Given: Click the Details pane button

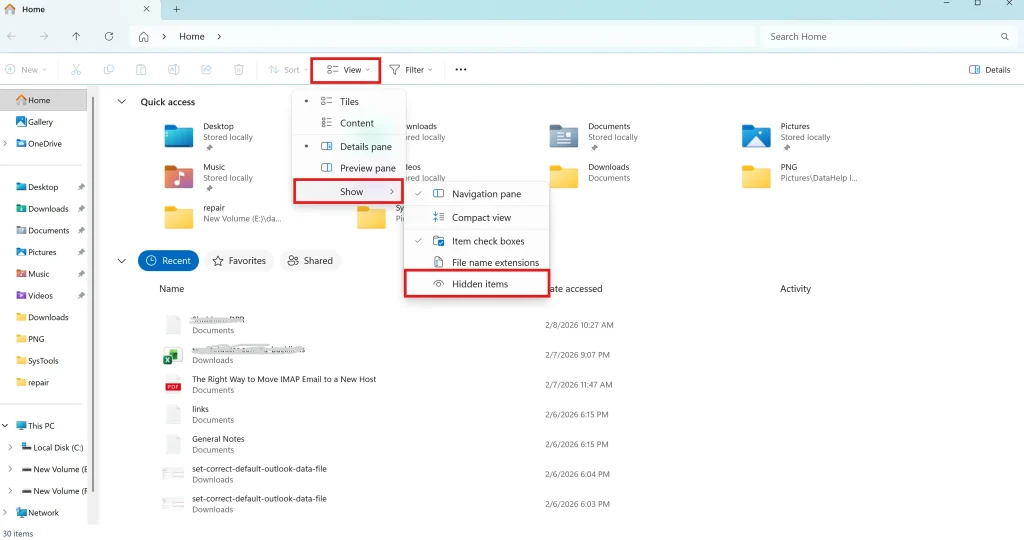Looking at the screenshot, I should [x=989, y=69].
